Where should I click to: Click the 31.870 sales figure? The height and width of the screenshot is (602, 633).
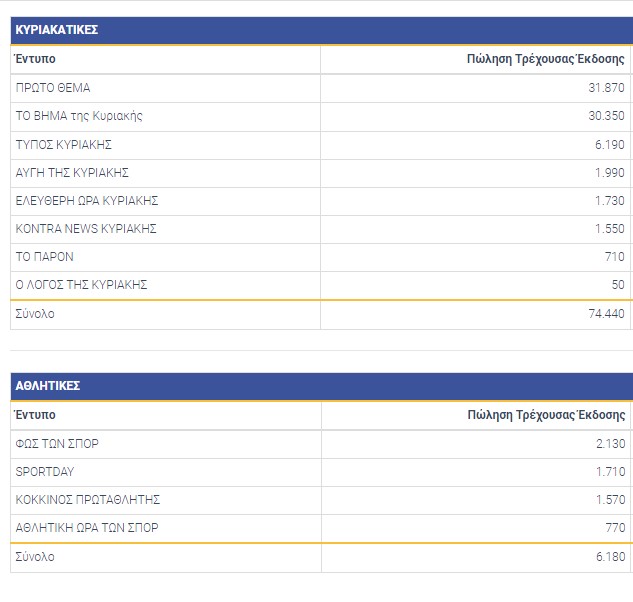[x=605, y=88]
